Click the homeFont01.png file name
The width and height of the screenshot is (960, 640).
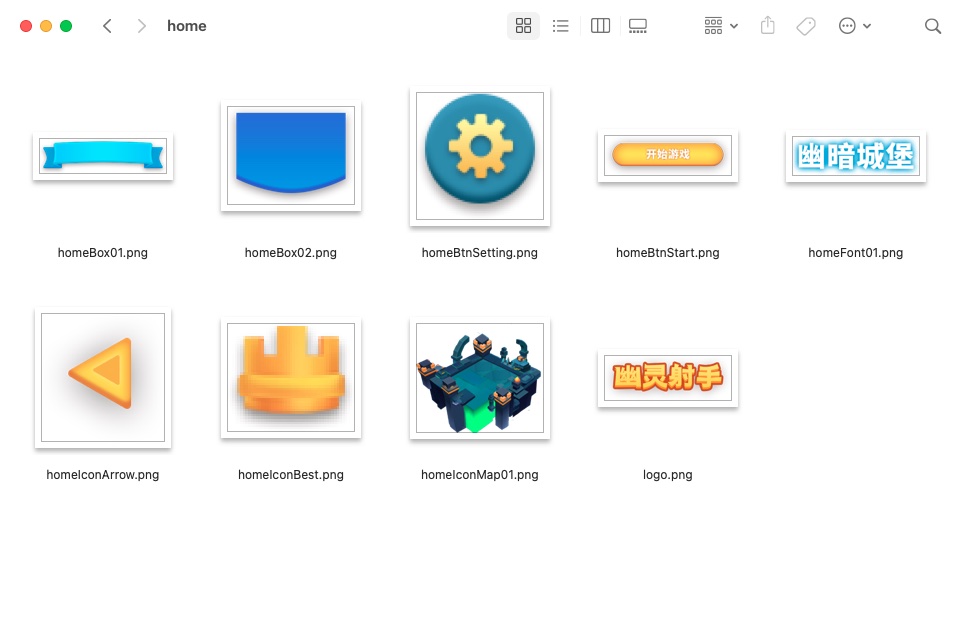pos(856,253)
